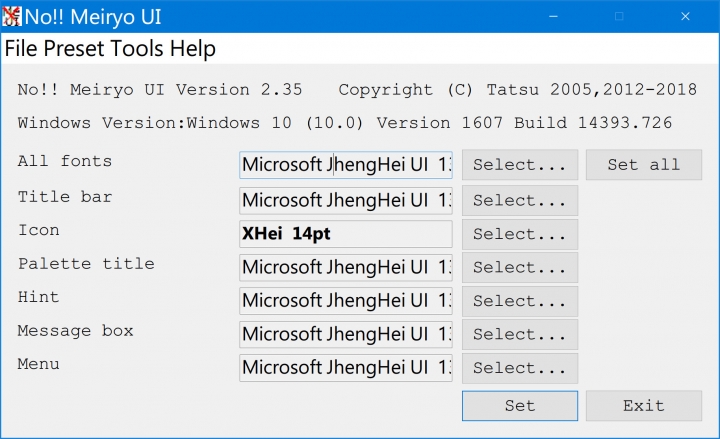The image size is (720, 439).
Task: Click the Exit button
Action: coord(644,406)
